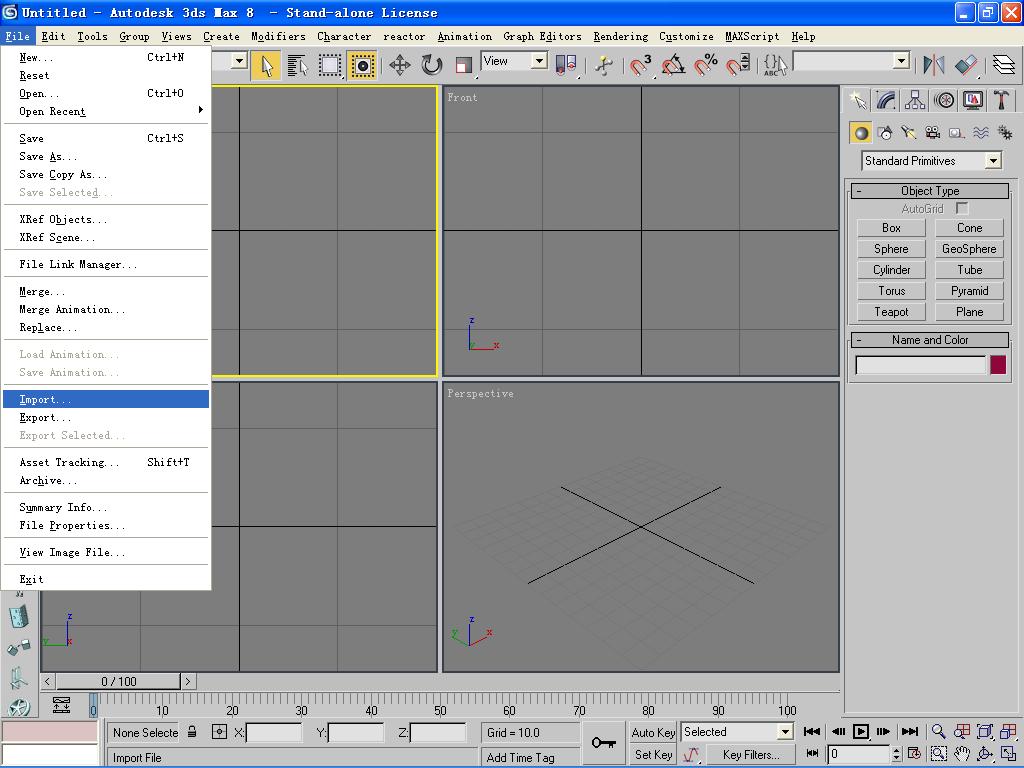Screen dimensions: 1024x768
Task: Click the Use Pivot Point Center icon
Action: 566,65
